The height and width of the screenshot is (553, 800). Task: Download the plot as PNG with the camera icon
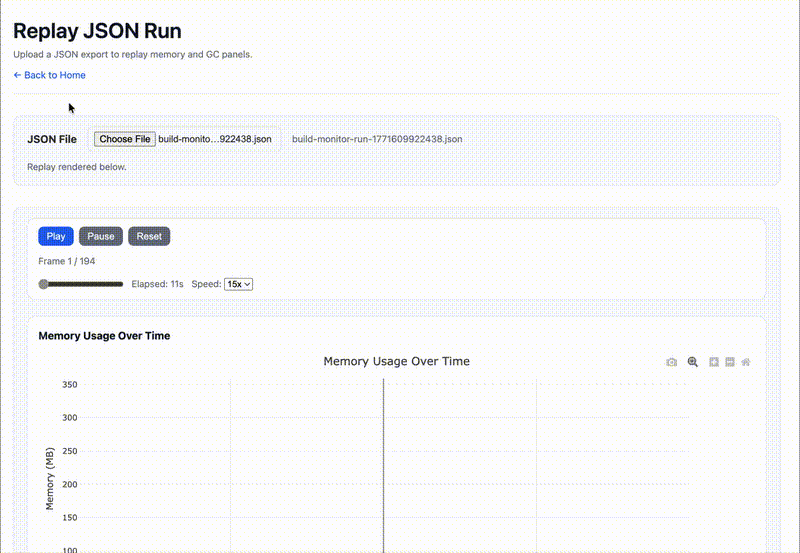pyautogui.click(x=671, y=362)
